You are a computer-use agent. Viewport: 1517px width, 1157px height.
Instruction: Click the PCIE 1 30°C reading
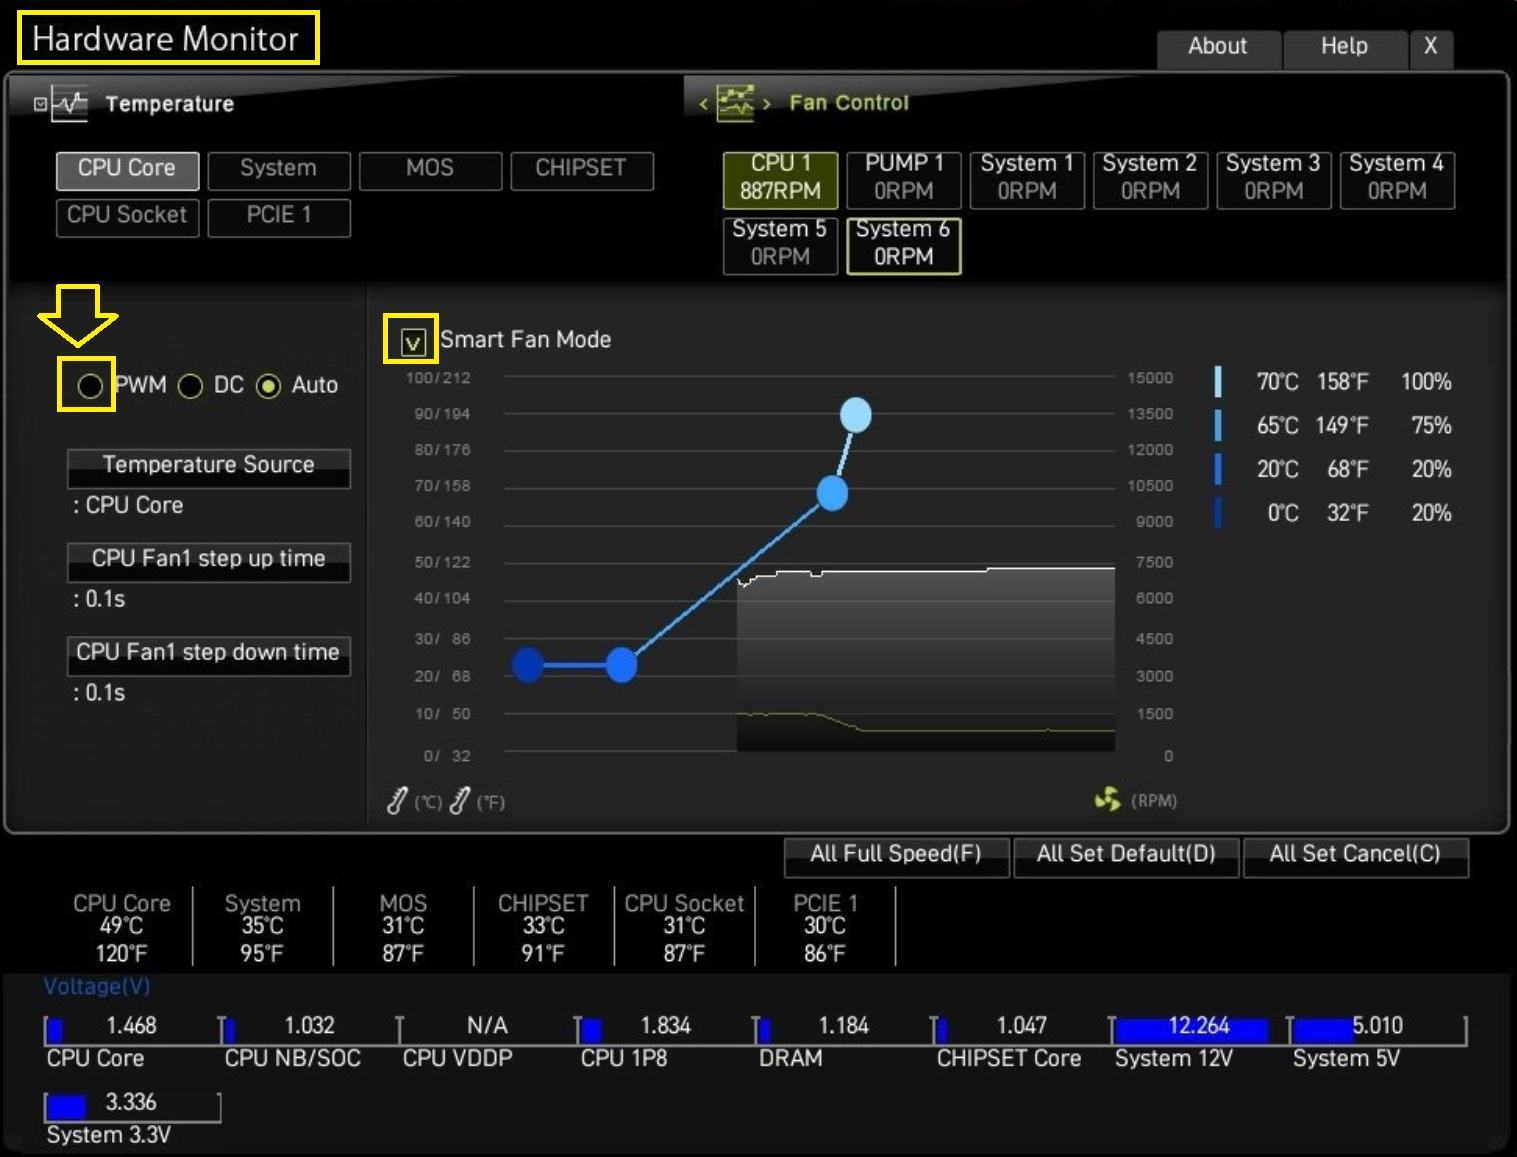tap(825, 928)
